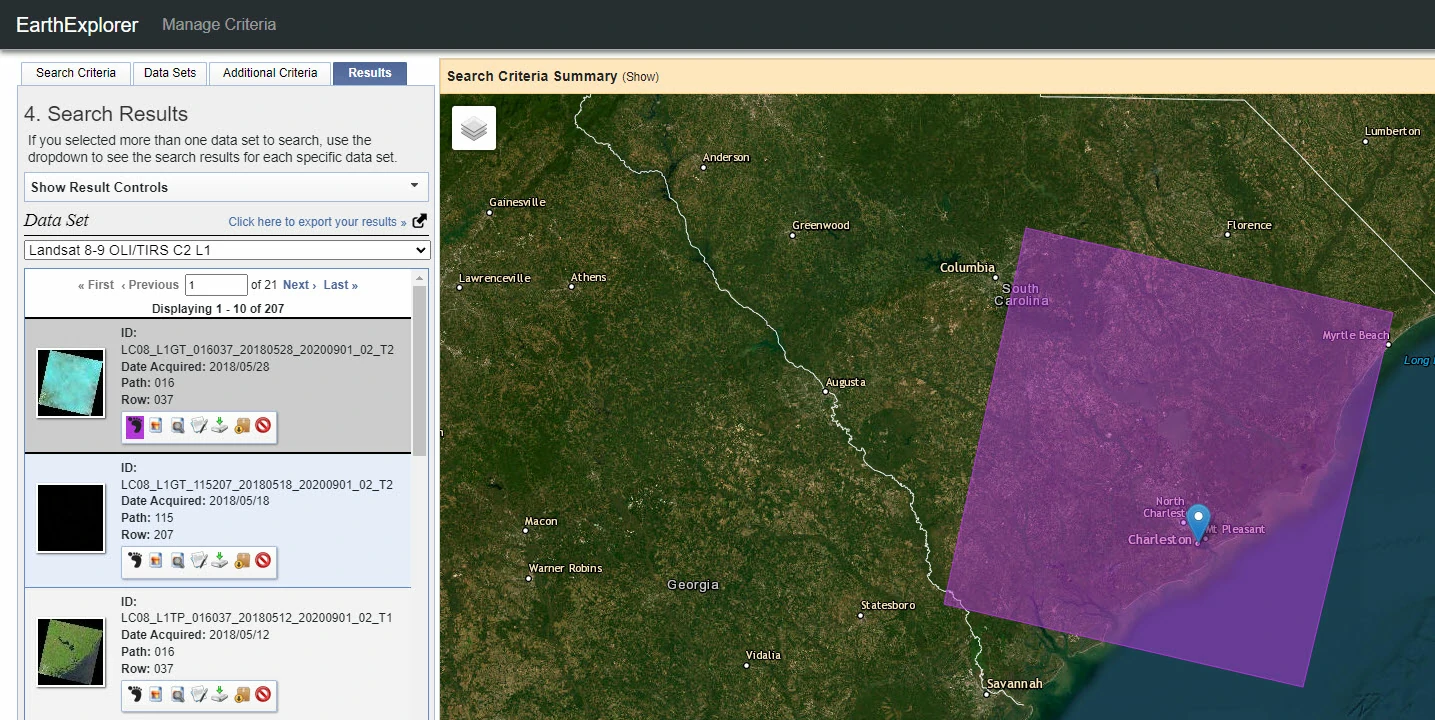Screen dimensions: 1435x720
Task: Show footprint for the 2018/05/12 scene
Action: [x=135, y=694]
